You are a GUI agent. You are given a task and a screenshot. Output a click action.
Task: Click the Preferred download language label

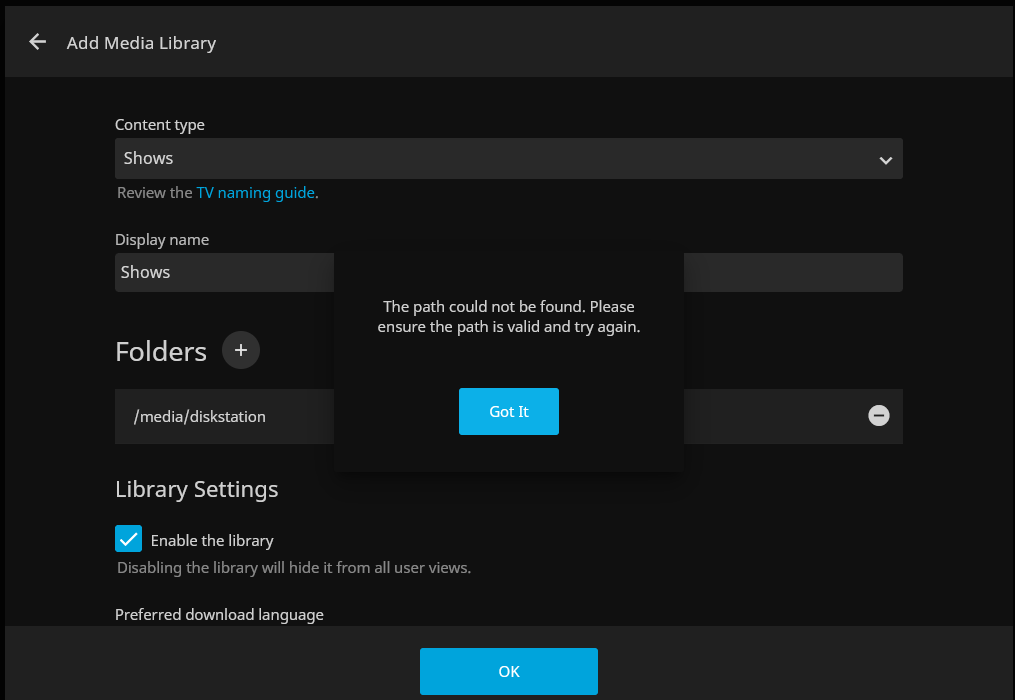(x=219, y=614)
